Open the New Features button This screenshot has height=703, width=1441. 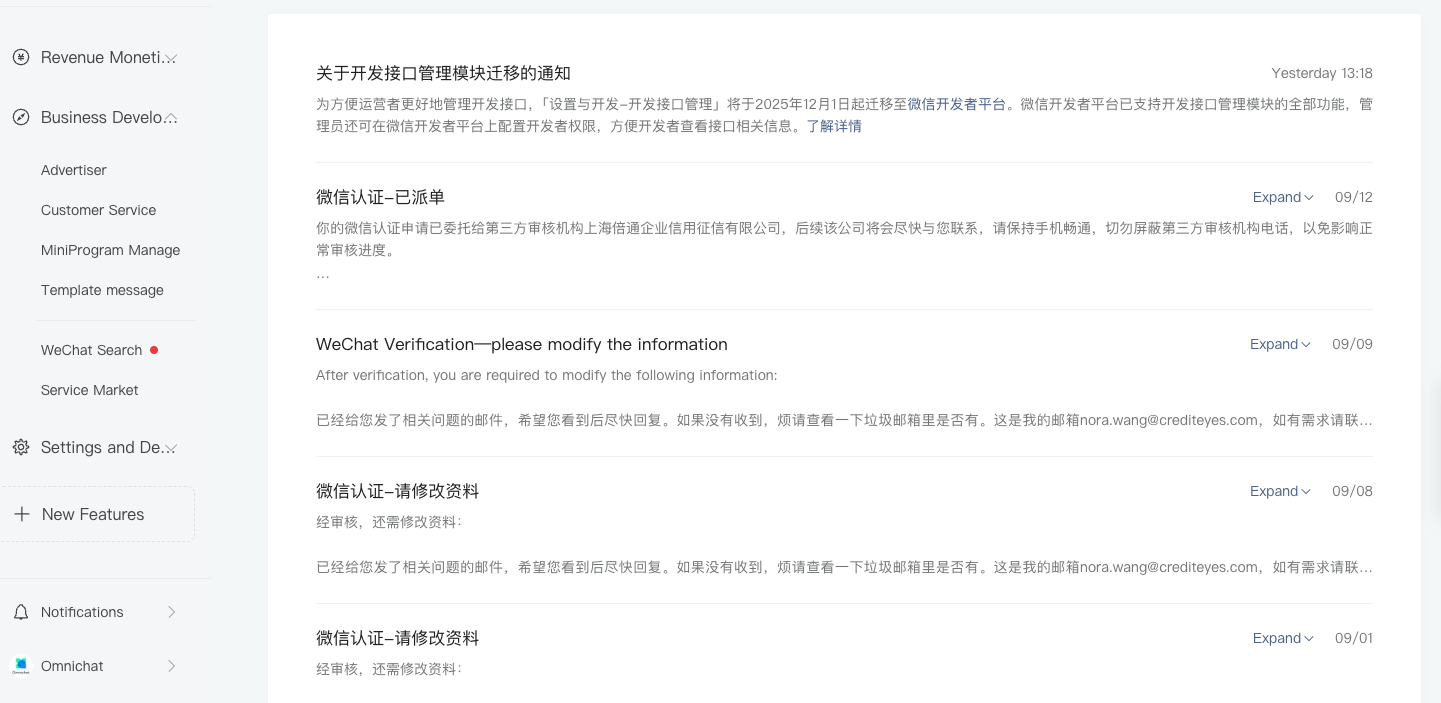click(93, 515)
